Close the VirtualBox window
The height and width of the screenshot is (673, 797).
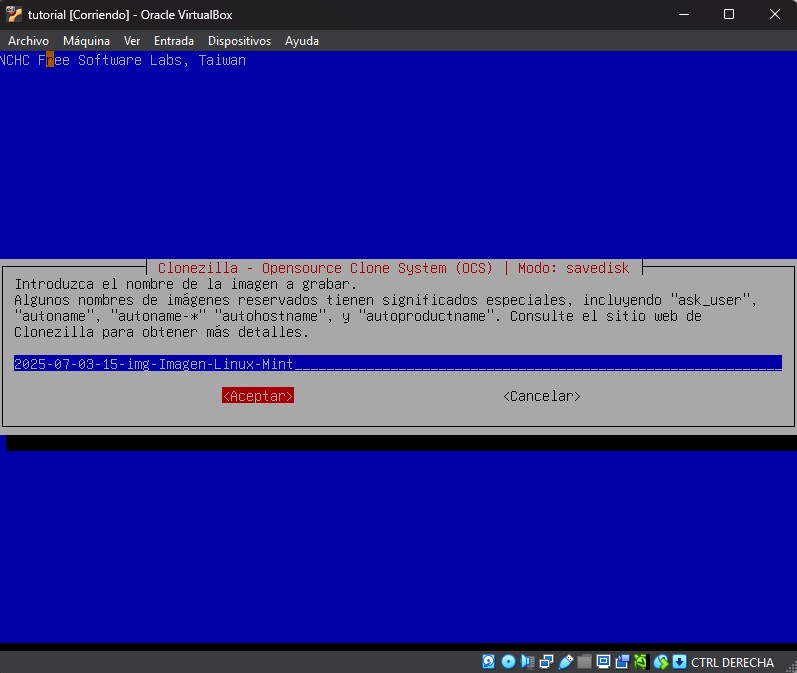(x=775, y=14)
